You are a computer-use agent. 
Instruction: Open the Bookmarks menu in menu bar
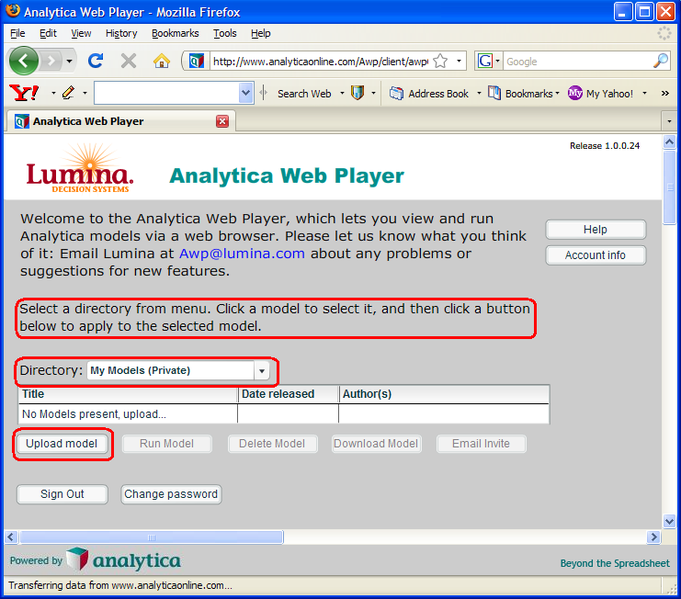(175, 33)
